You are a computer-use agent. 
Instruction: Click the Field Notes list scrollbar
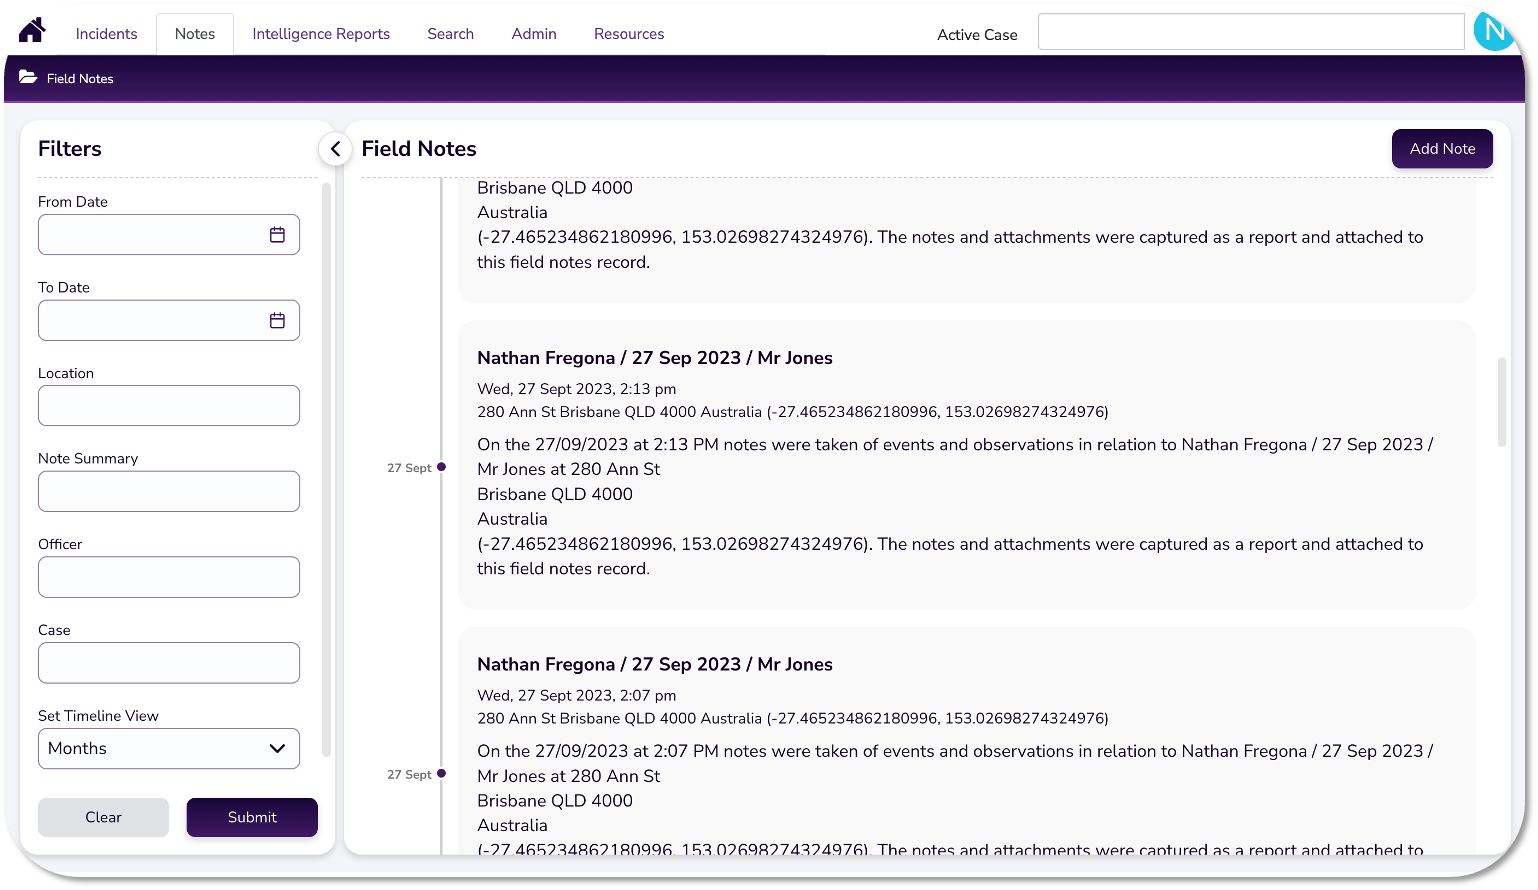click(x=1501, y=402)
